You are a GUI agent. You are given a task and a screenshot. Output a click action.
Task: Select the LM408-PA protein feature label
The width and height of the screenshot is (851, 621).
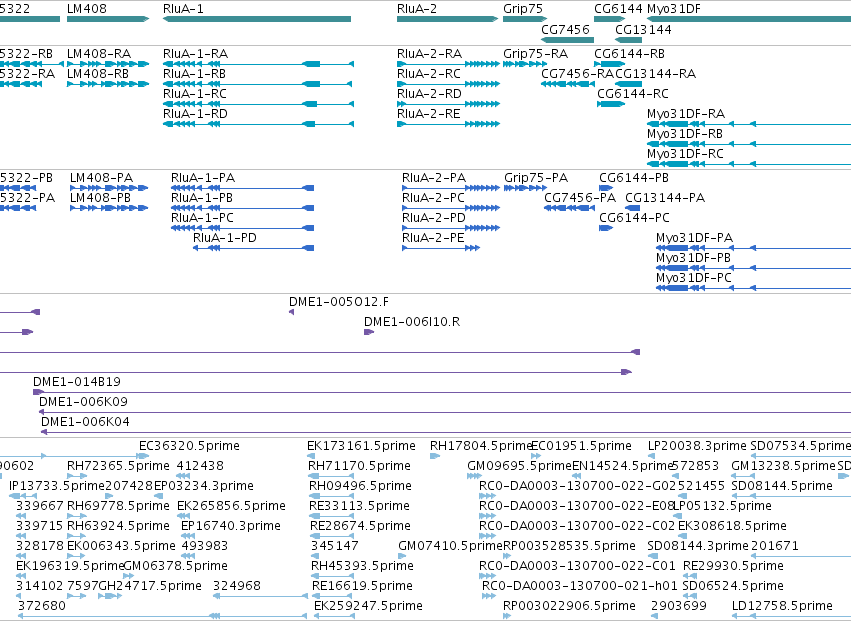point(101,178)
